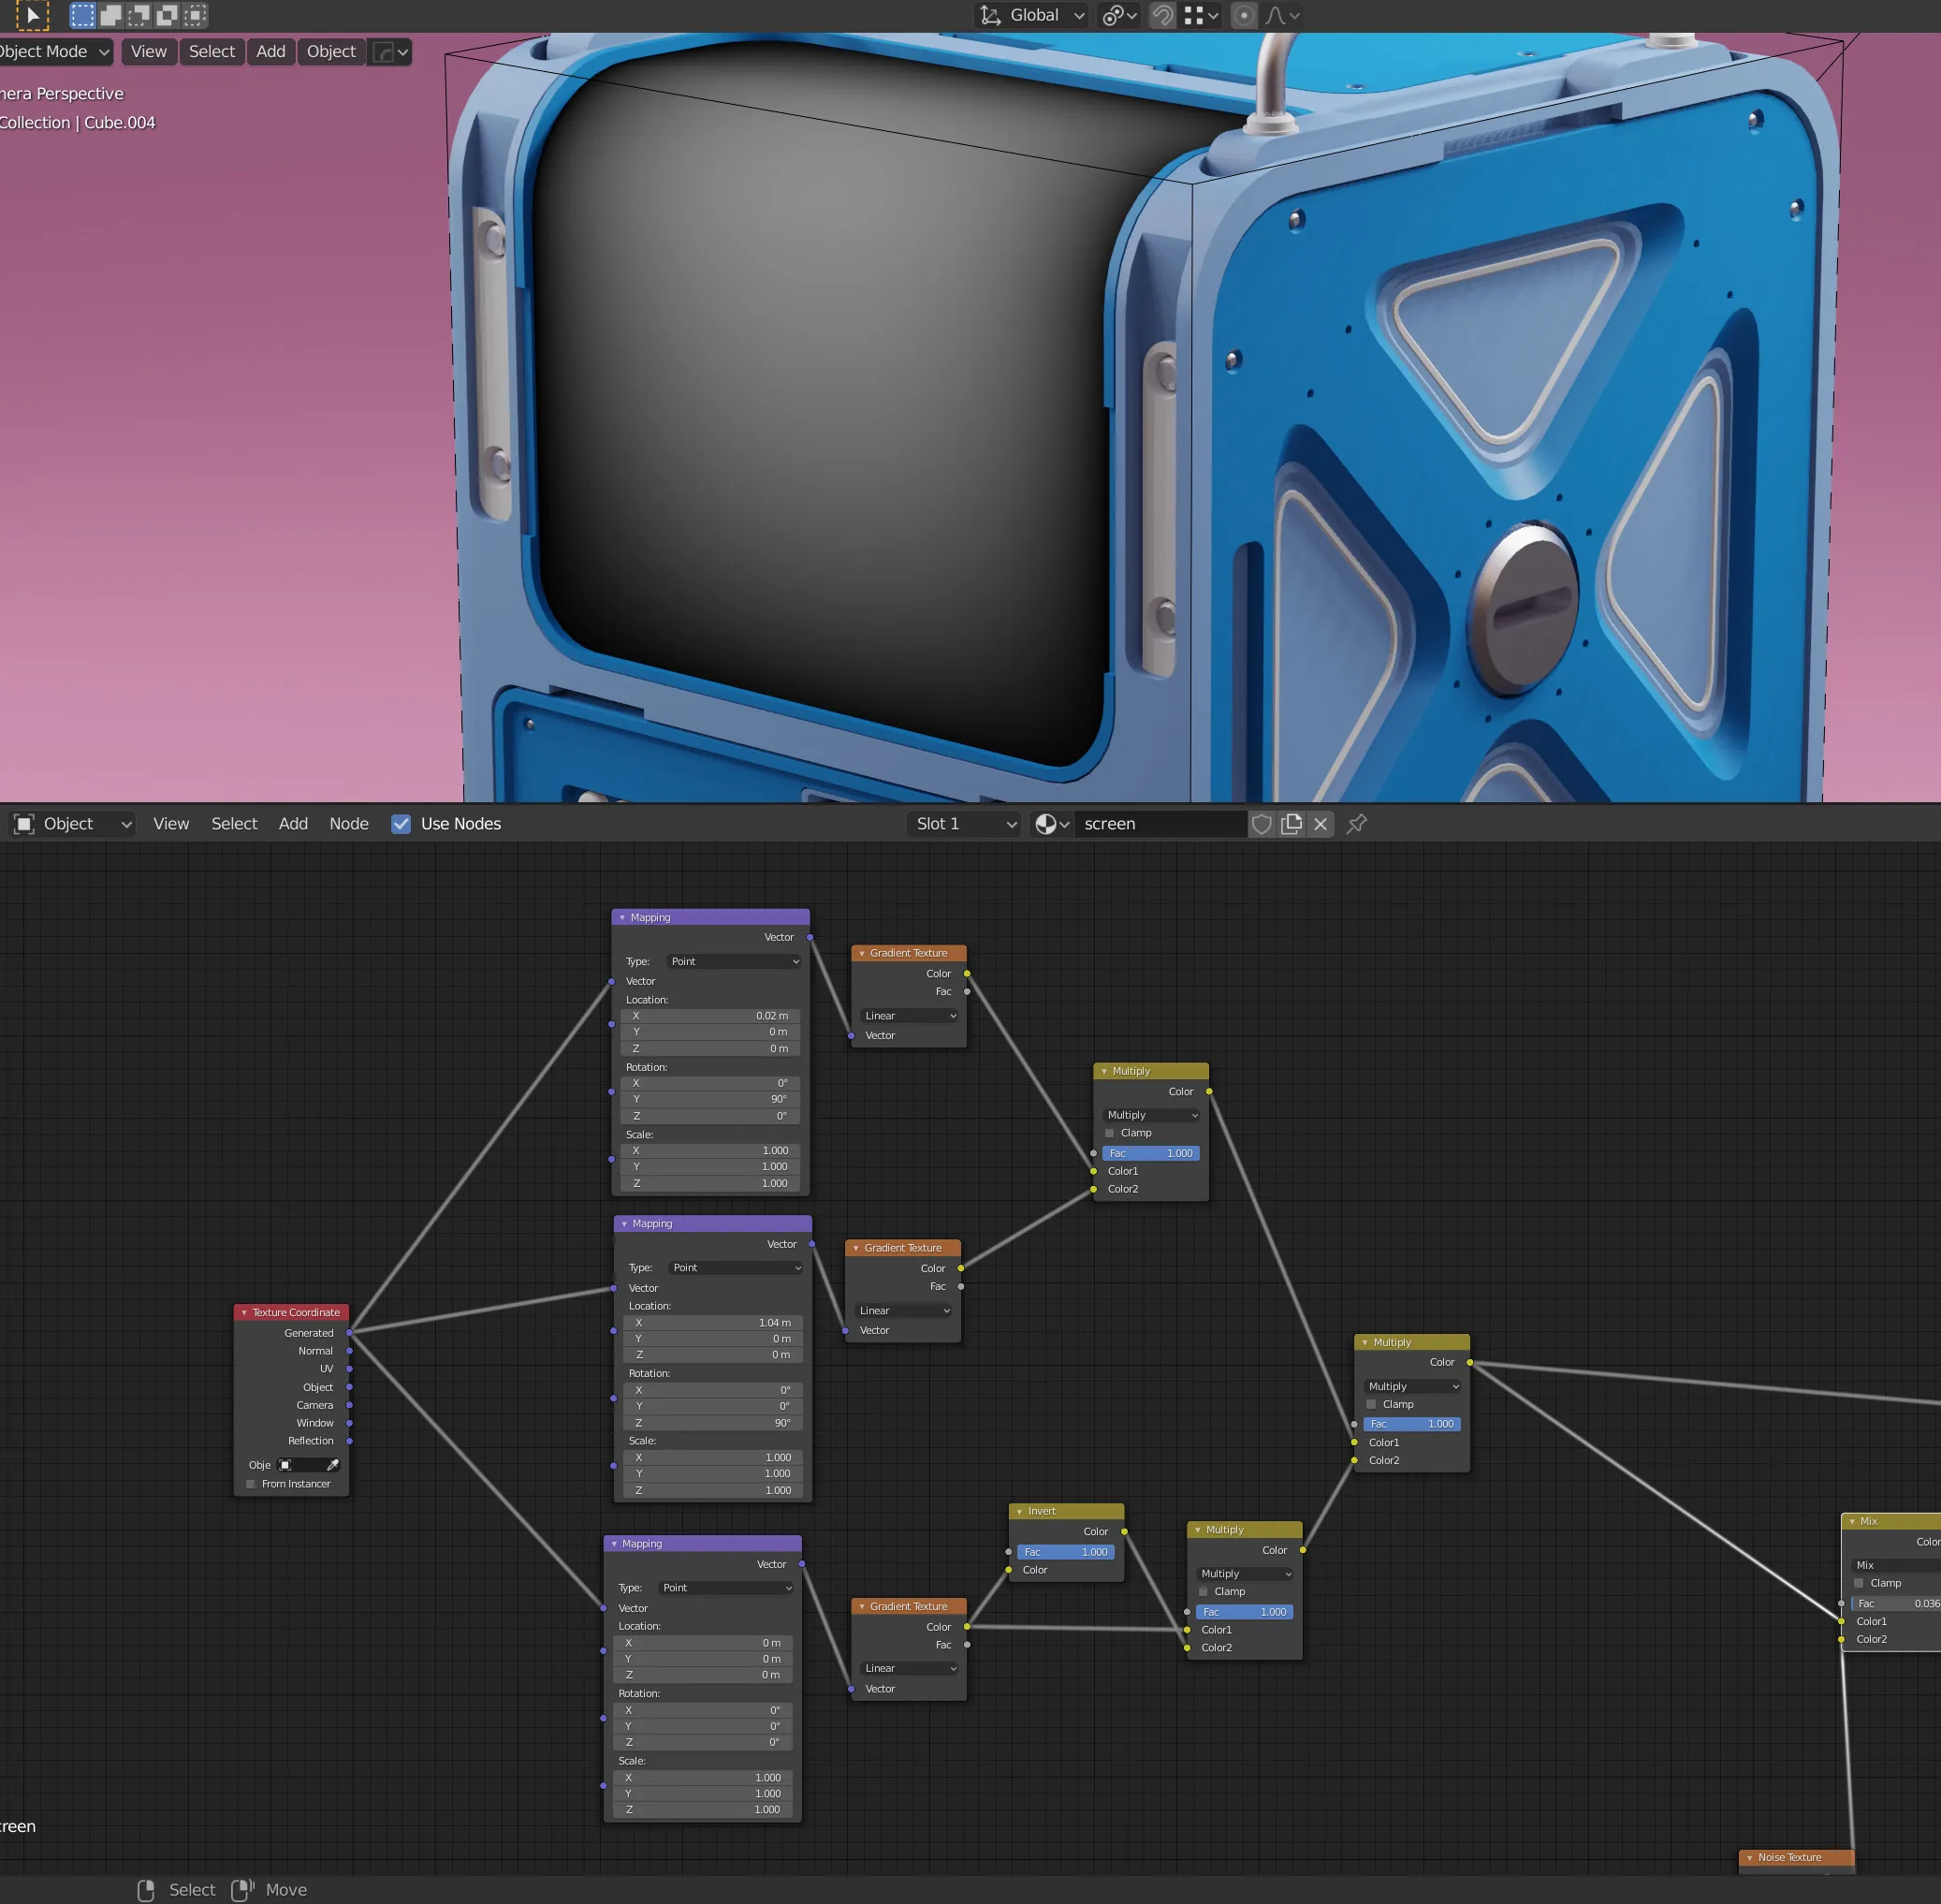
Task: Click the Texture Coordinate Generated output socket
Action: pos(349,1333)
